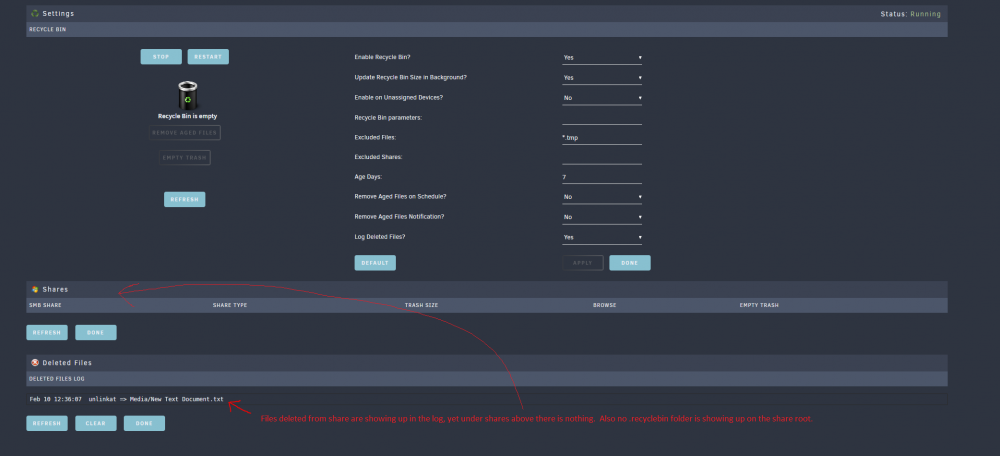Screen dimensions: 1000x456
Task: Click Done under the Deleted Files log
Action: [x=144, y=423]
